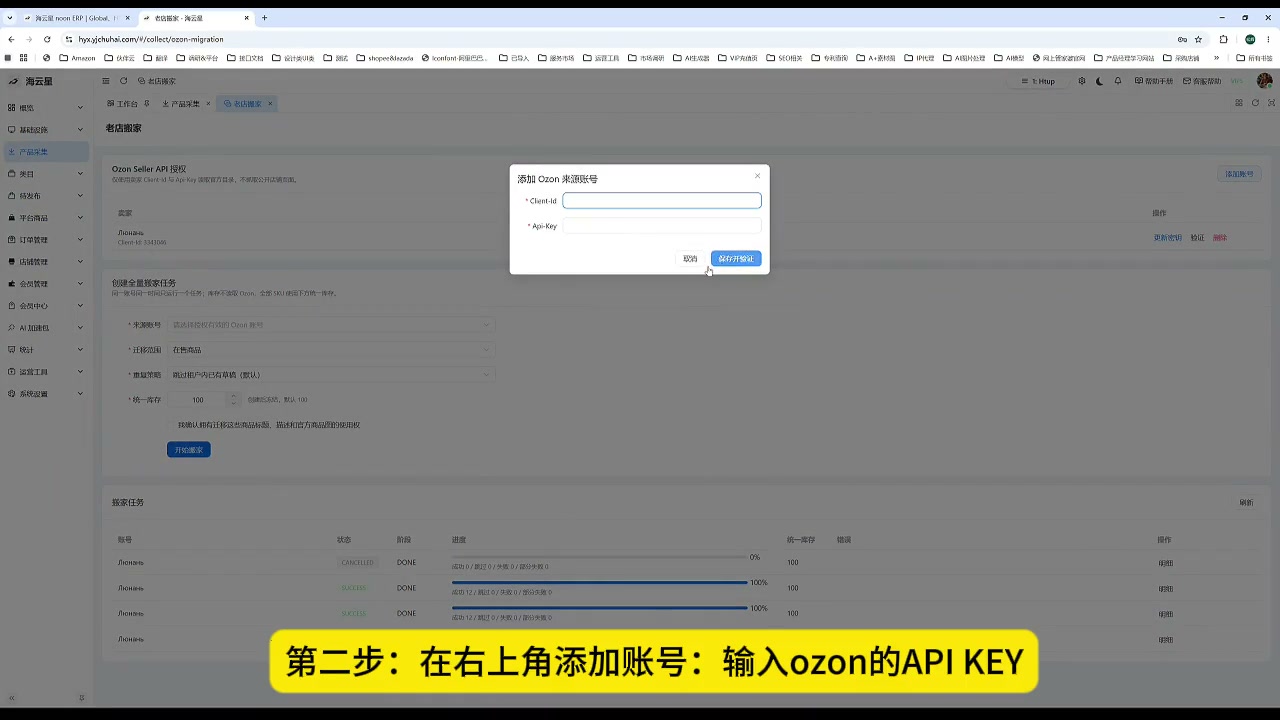The width and height of the screenshot is (1280, 720).
Task: Click the progress bar of the CANCELLED task
Action: pyautogui.click(x=599, y=557)
